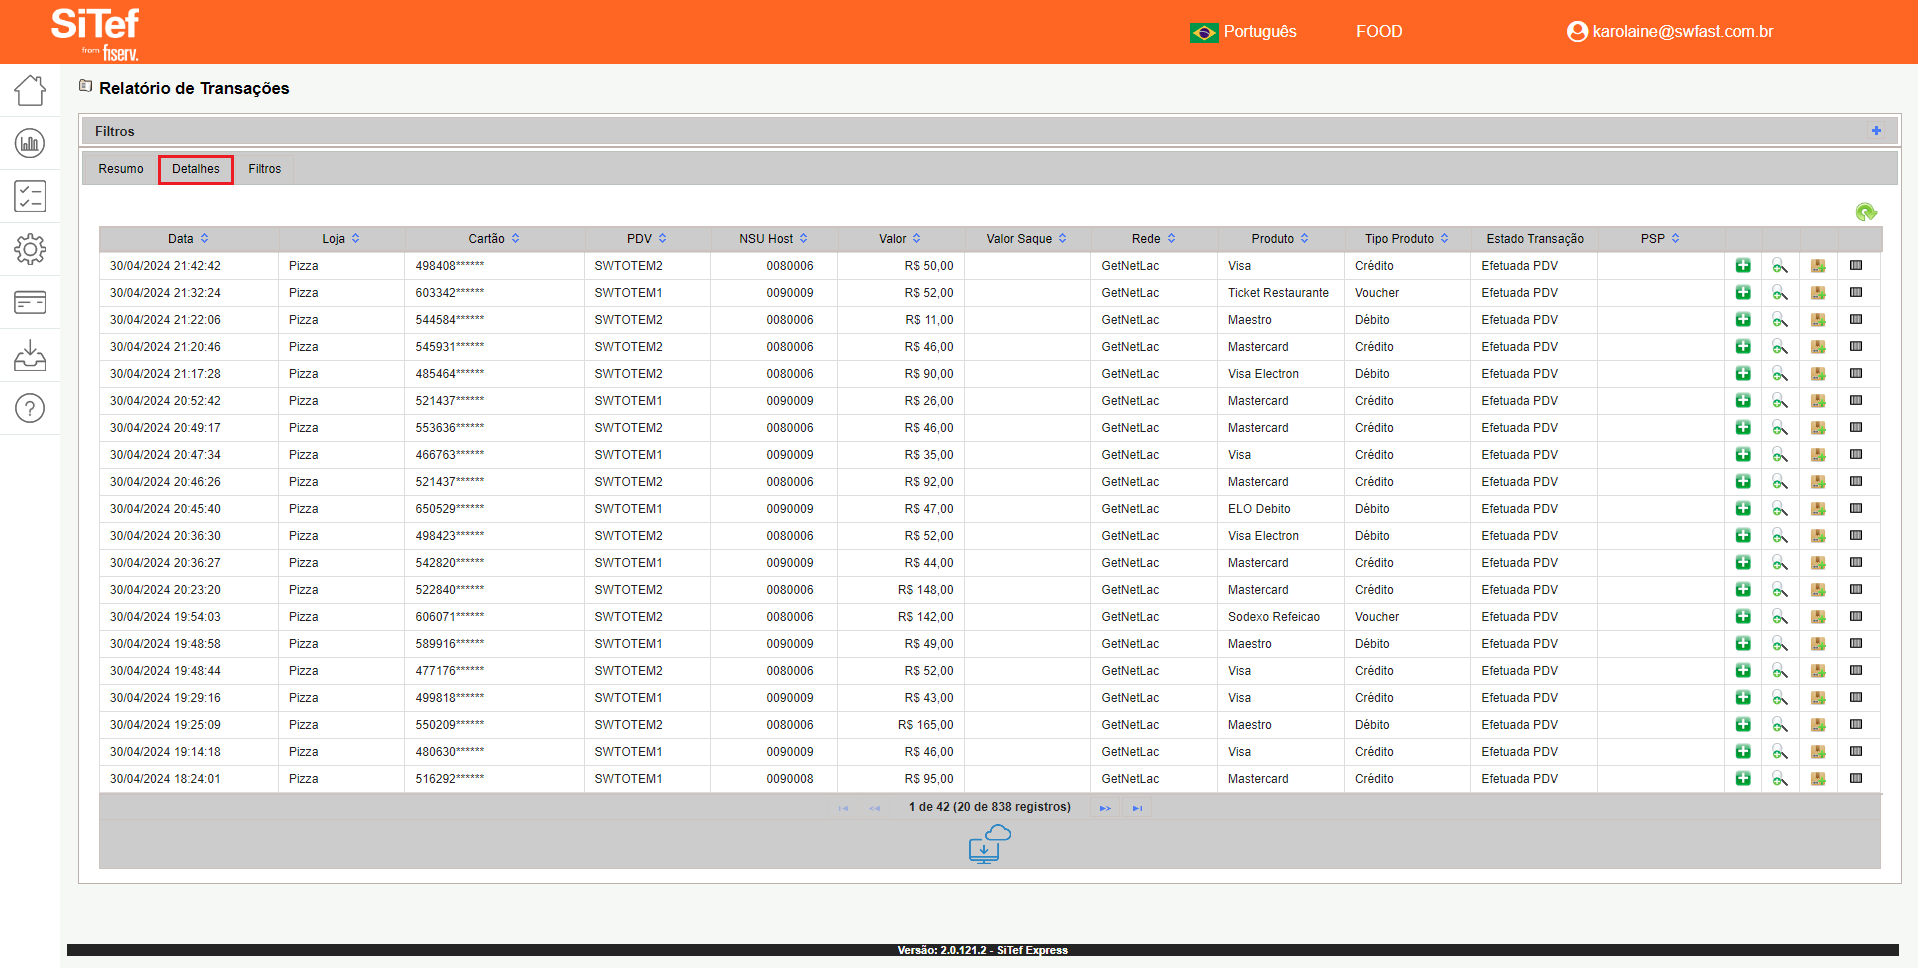
Task: Open the home icon in sidebar
Action: coord(30,90)
